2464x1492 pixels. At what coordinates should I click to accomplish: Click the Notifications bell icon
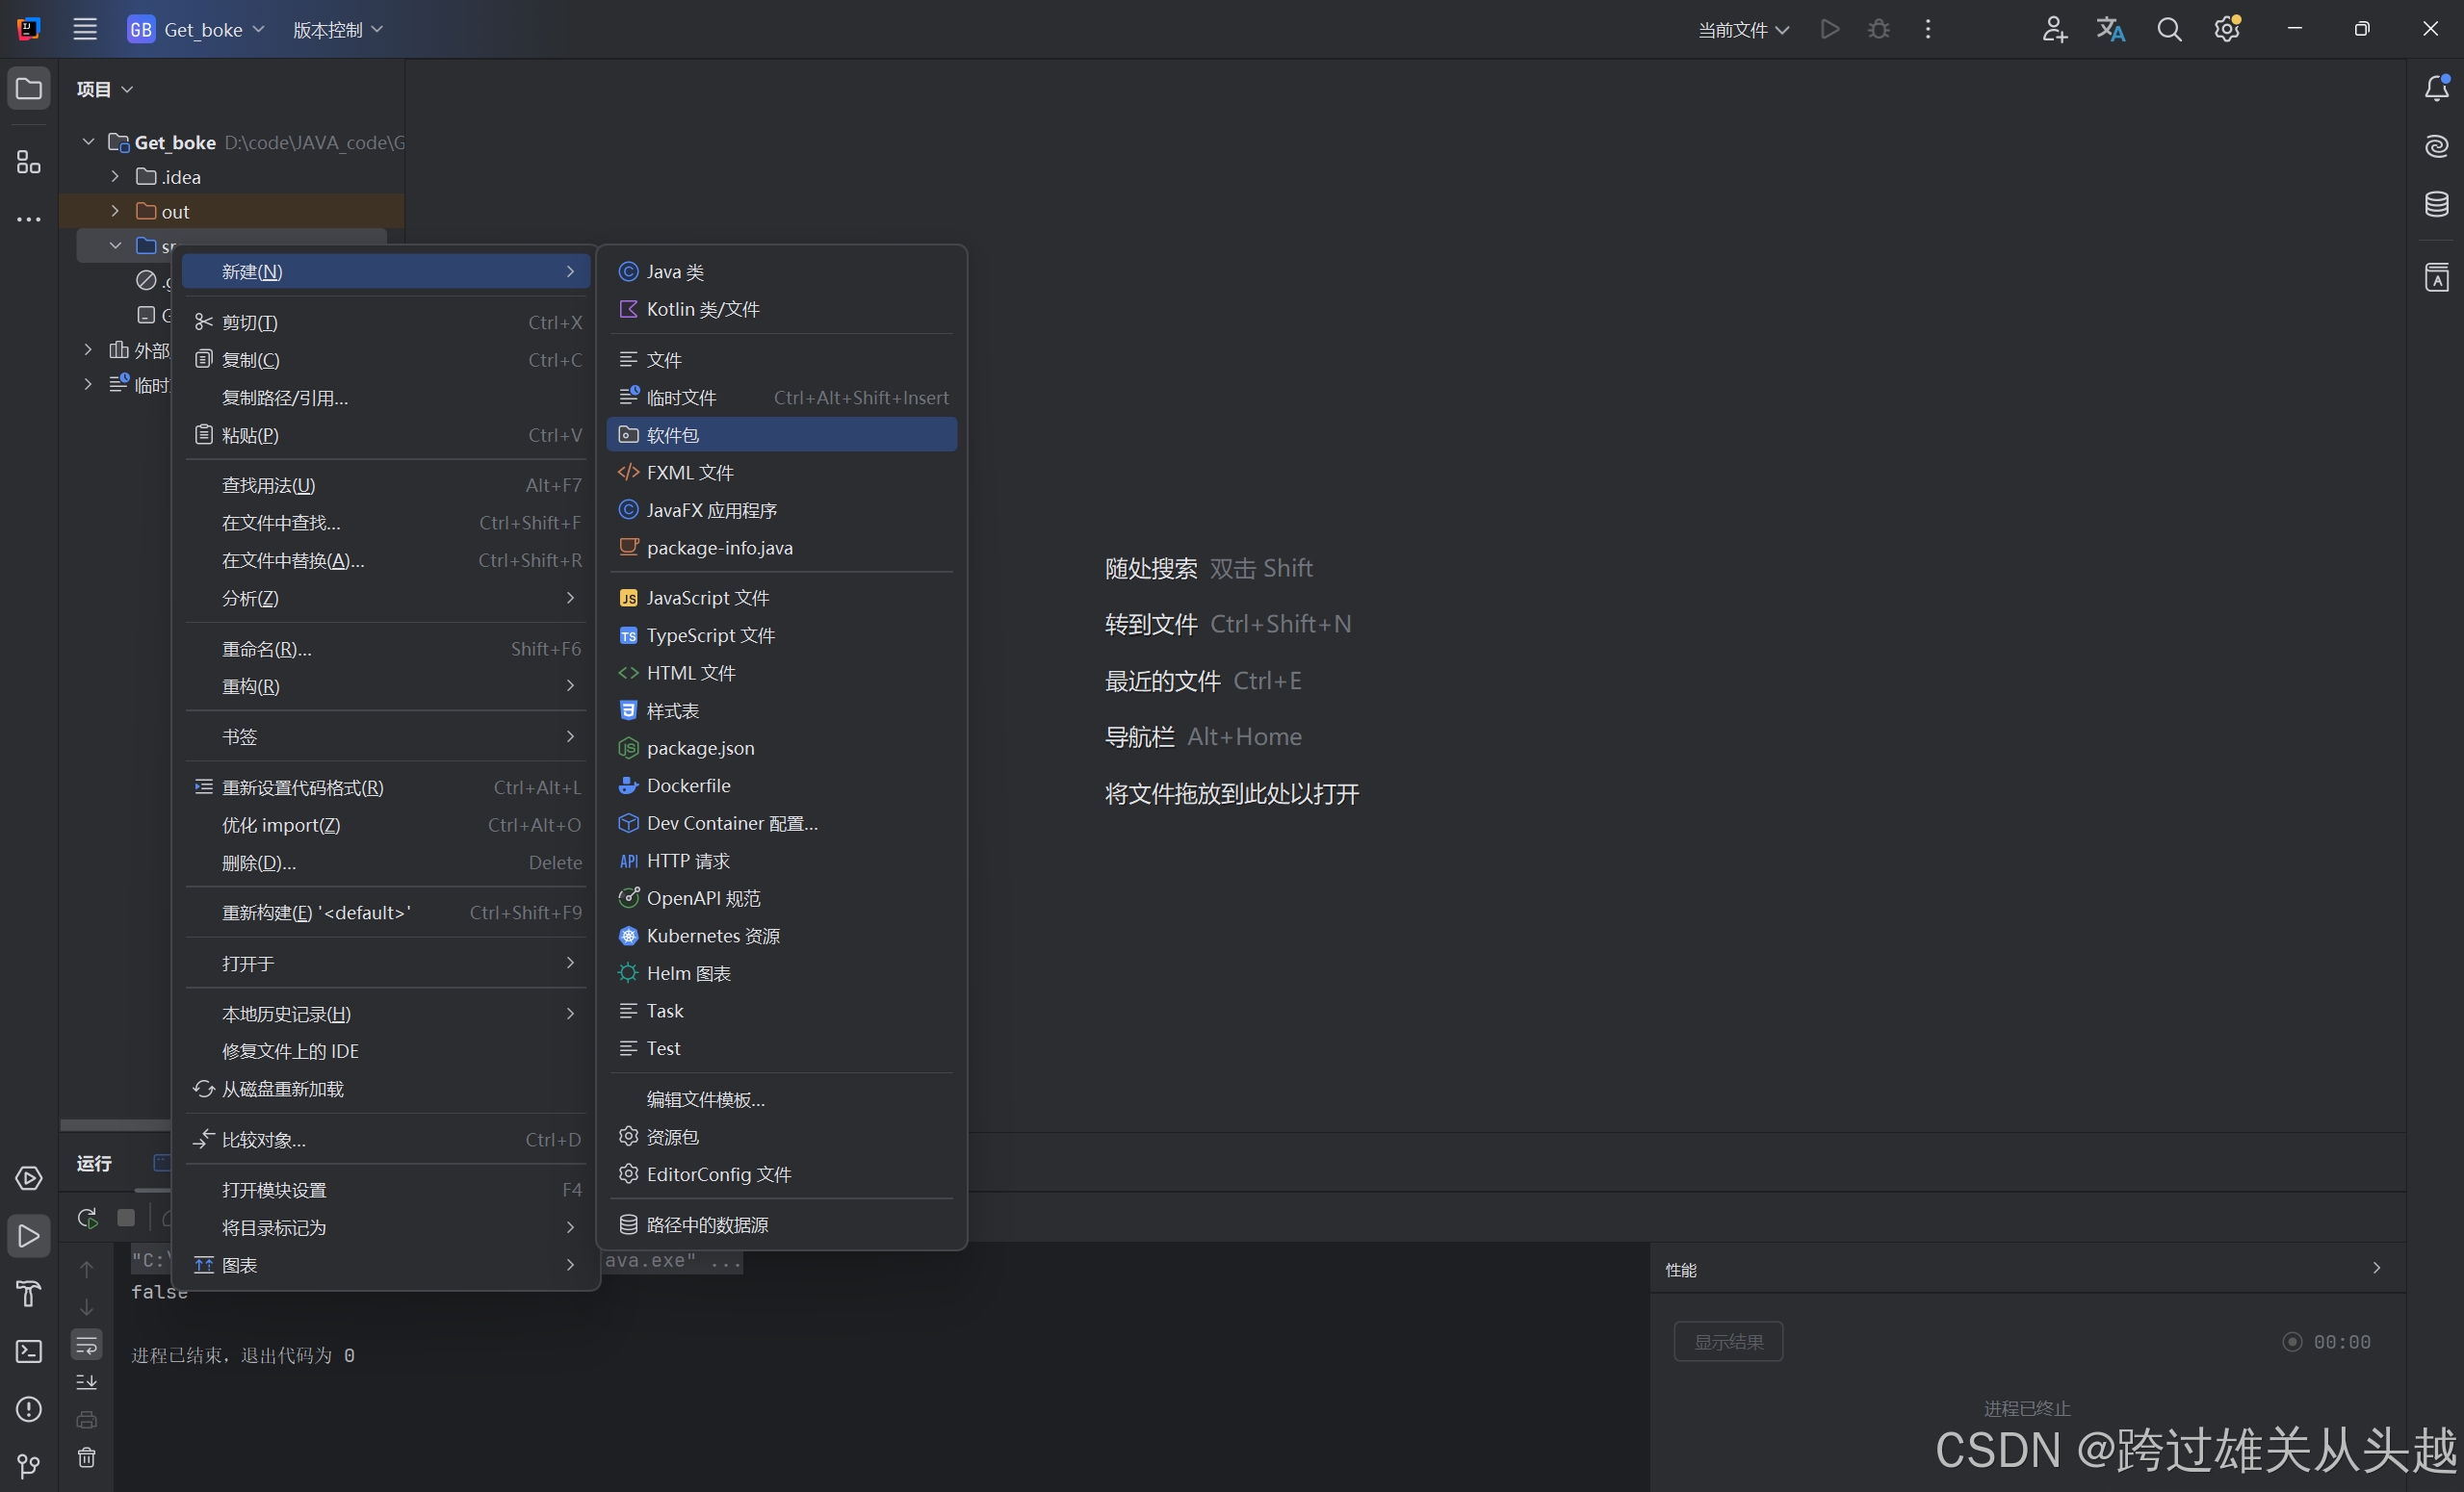[2436, 89]
